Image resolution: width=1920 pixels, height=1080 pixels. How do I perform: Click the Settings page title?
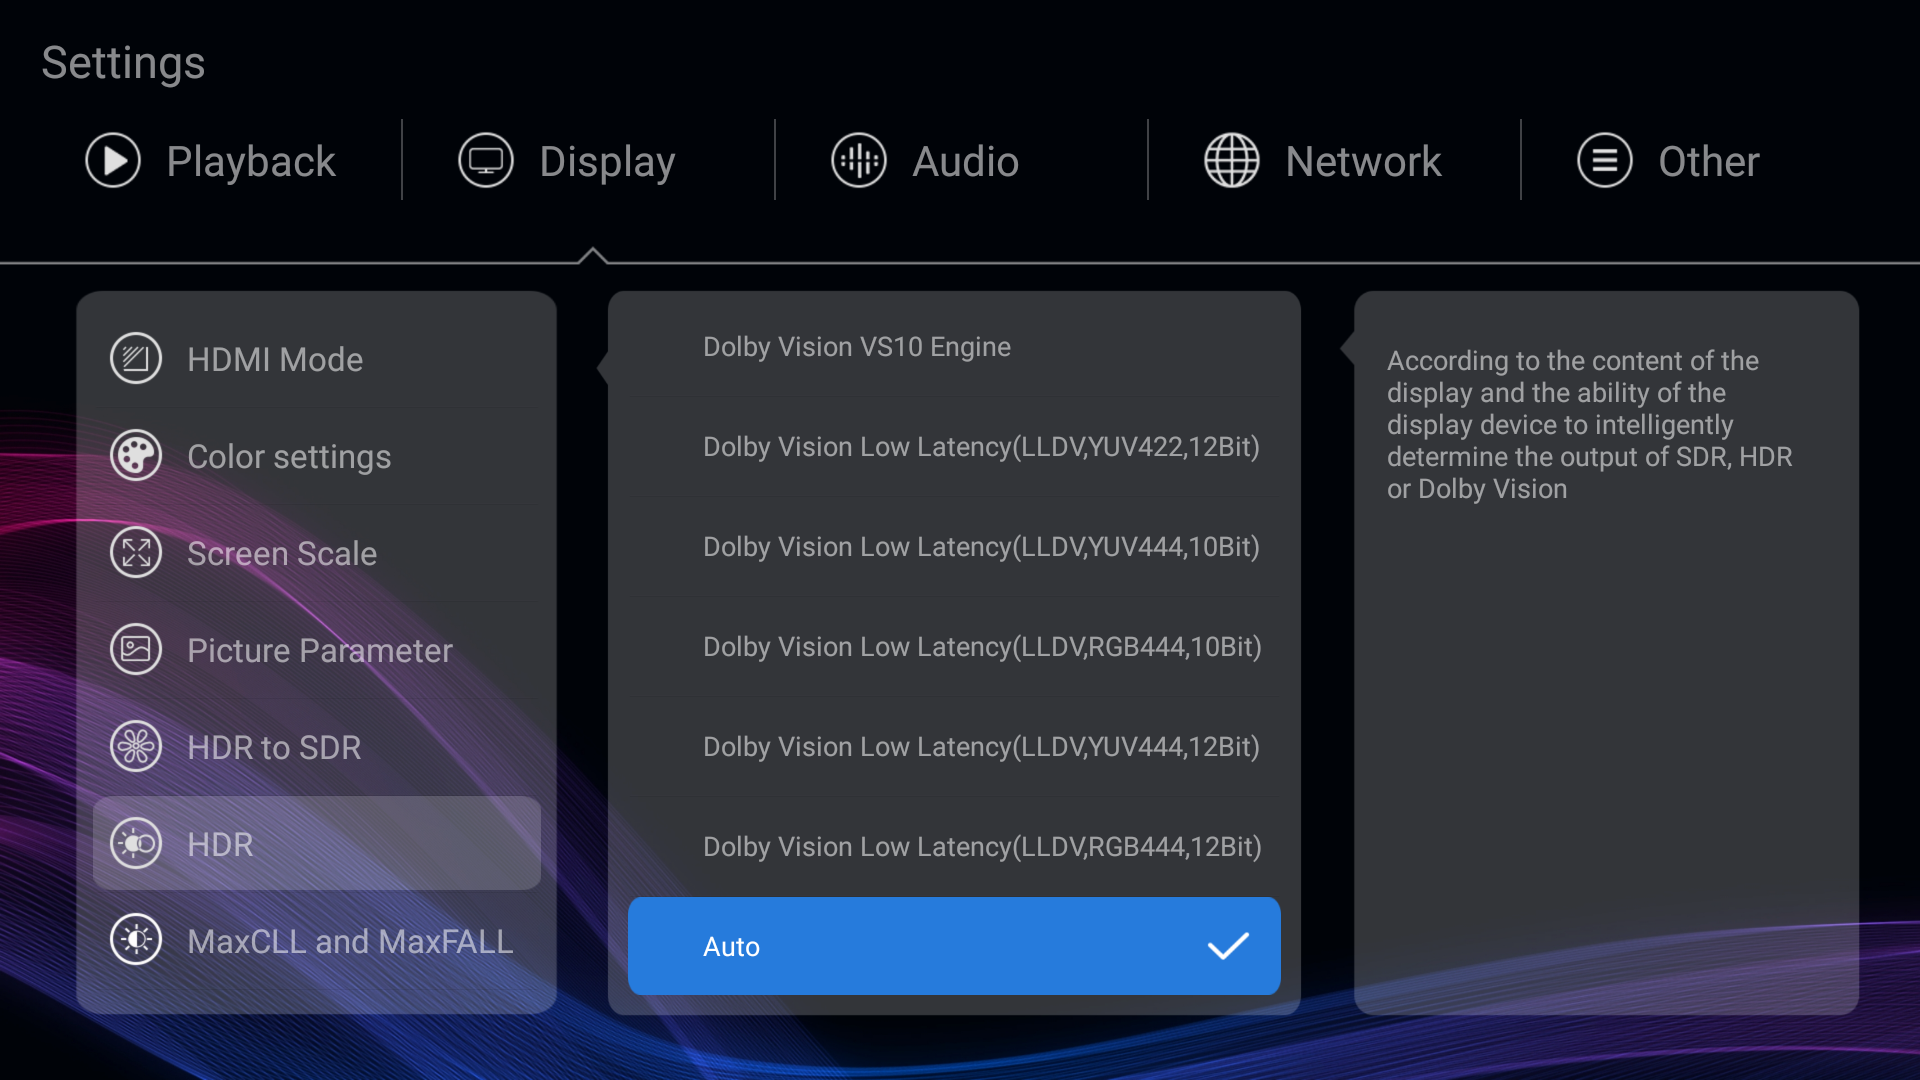(x=123, y=63)
